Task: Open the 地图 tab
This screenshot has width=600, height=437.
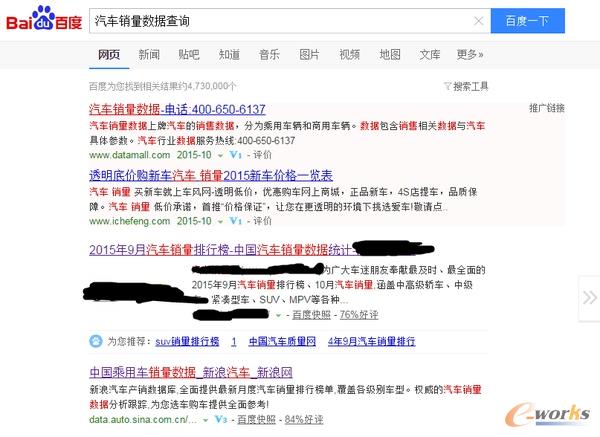Action: 390,55
